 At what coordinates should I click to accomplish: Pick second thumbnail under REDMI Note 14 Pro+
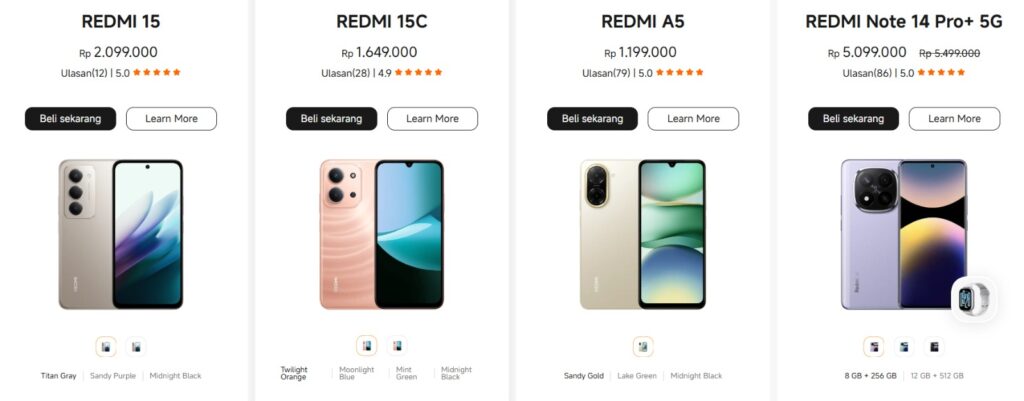[x=904, y=347]
